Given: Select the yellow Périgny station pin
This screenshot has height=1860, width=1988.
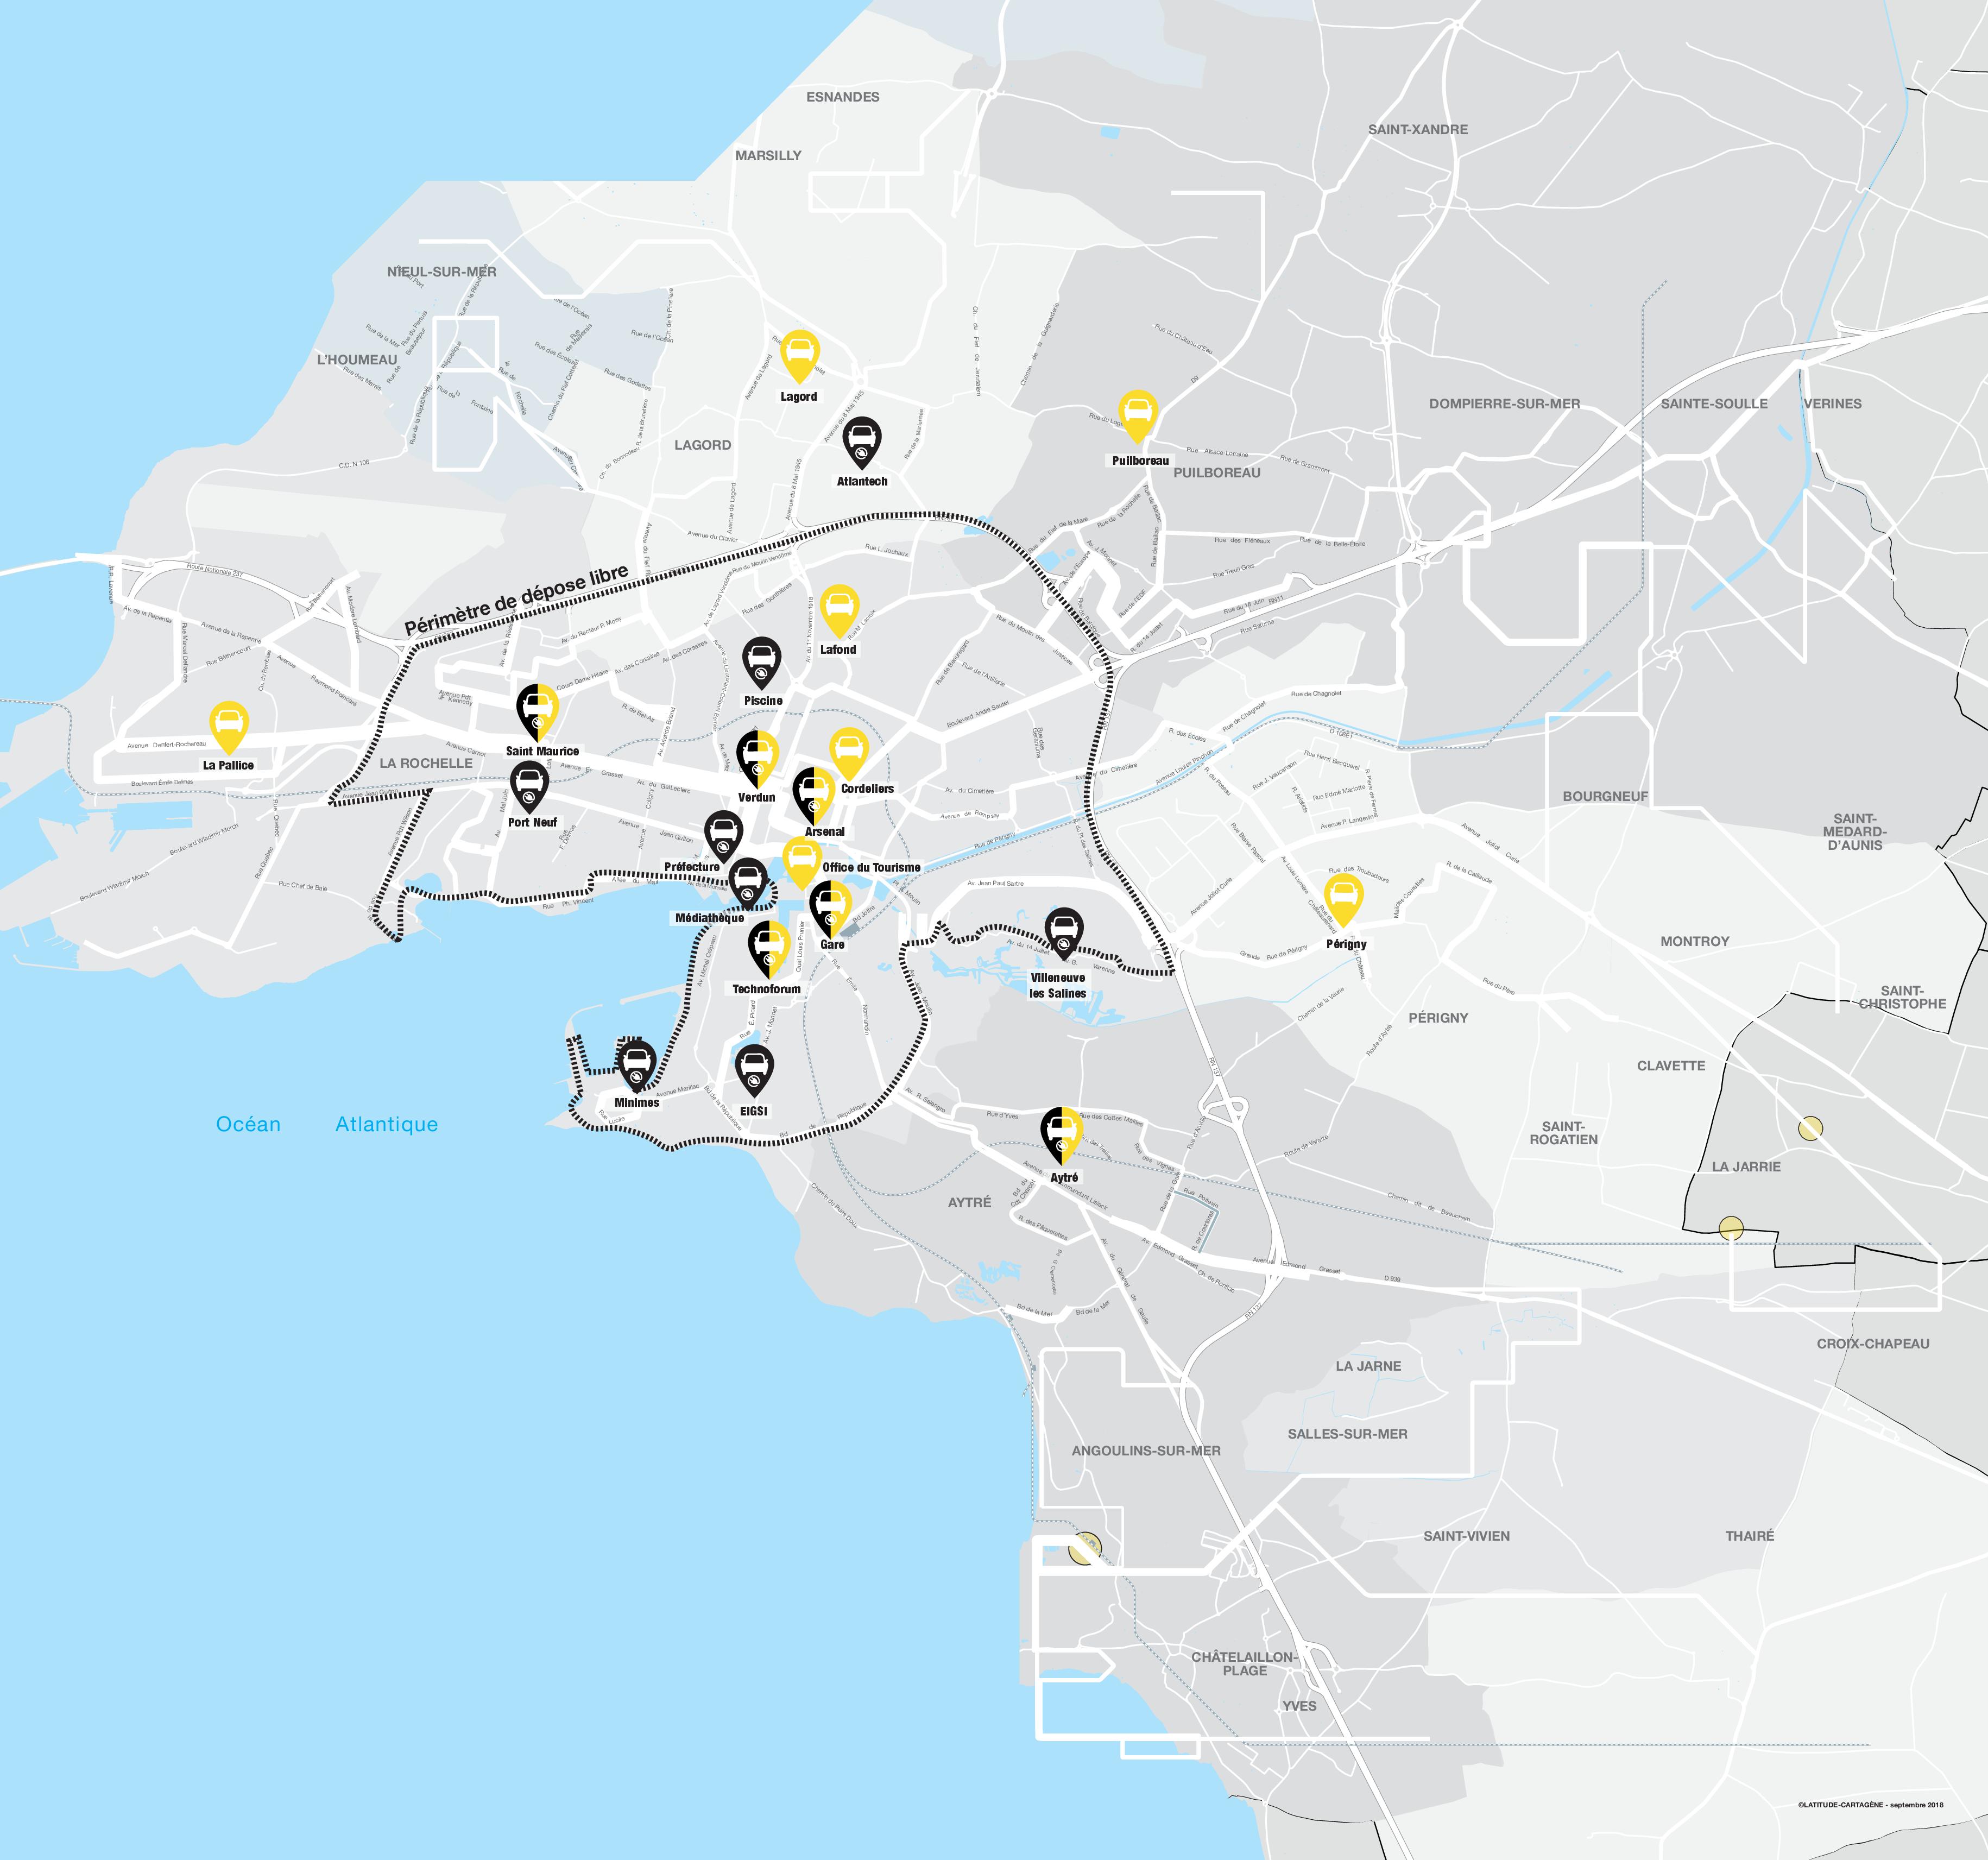Looking at the screenshot, I should 1343,901.
